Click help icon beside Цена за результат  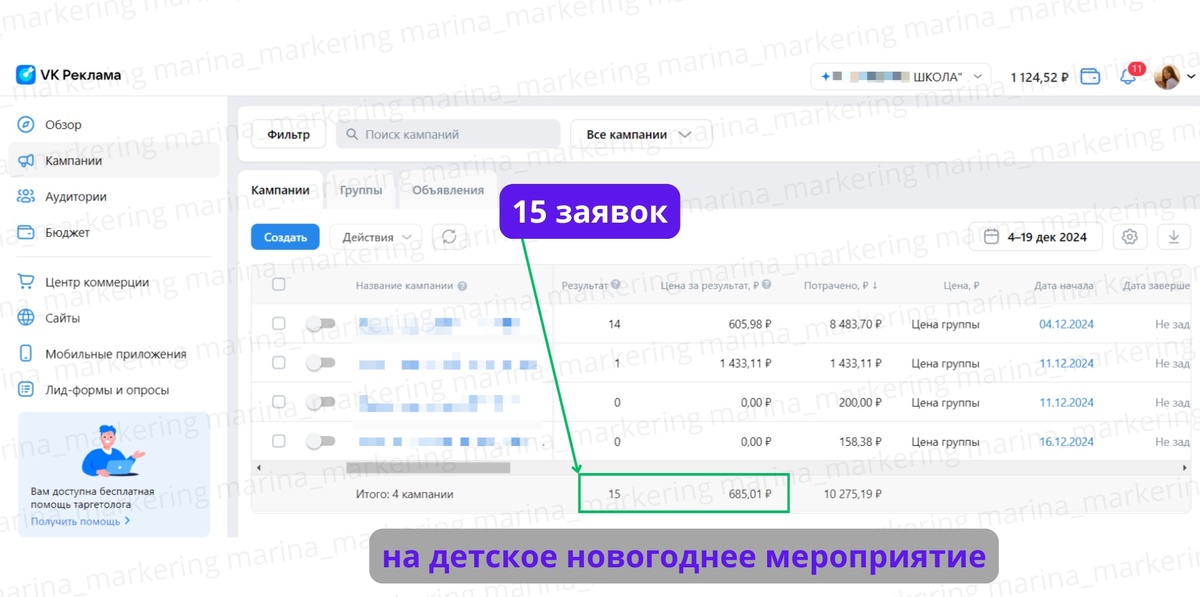(767, 285)
